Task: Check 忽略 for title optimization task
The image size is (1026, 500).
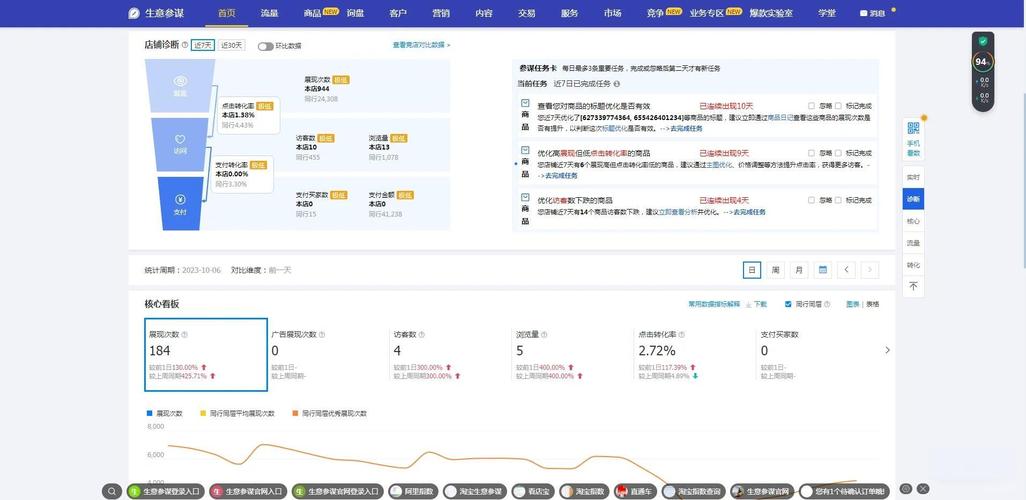Action: [x=811, y=105]
